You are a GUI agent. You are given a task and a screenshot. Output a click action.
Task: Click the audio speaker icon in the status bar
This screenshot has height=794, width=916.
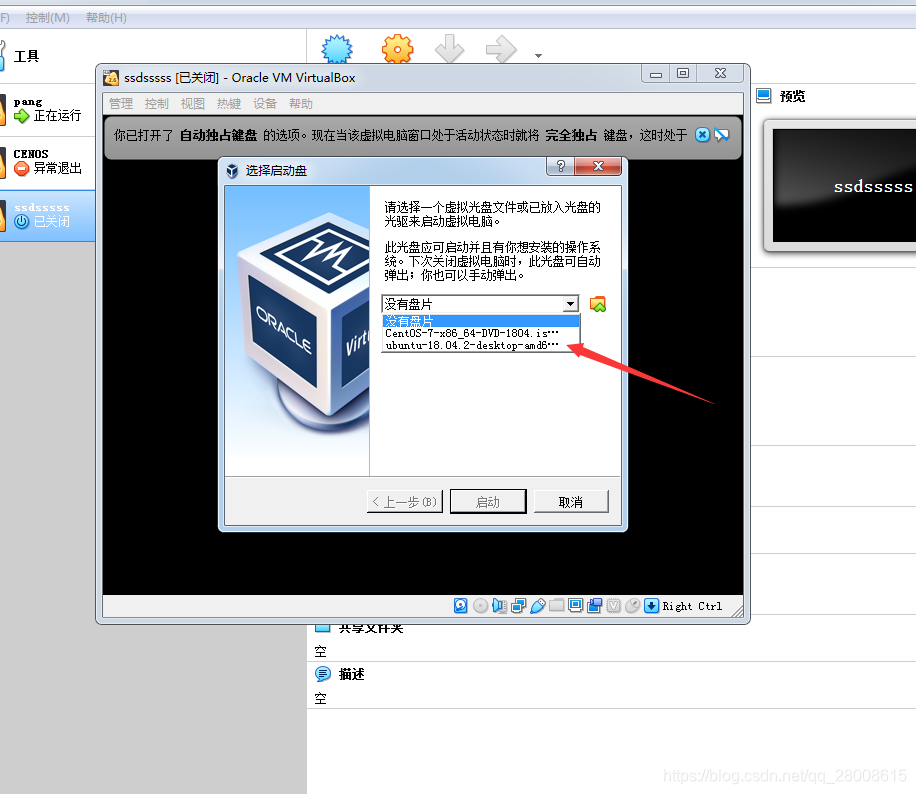tap(499, 606)
